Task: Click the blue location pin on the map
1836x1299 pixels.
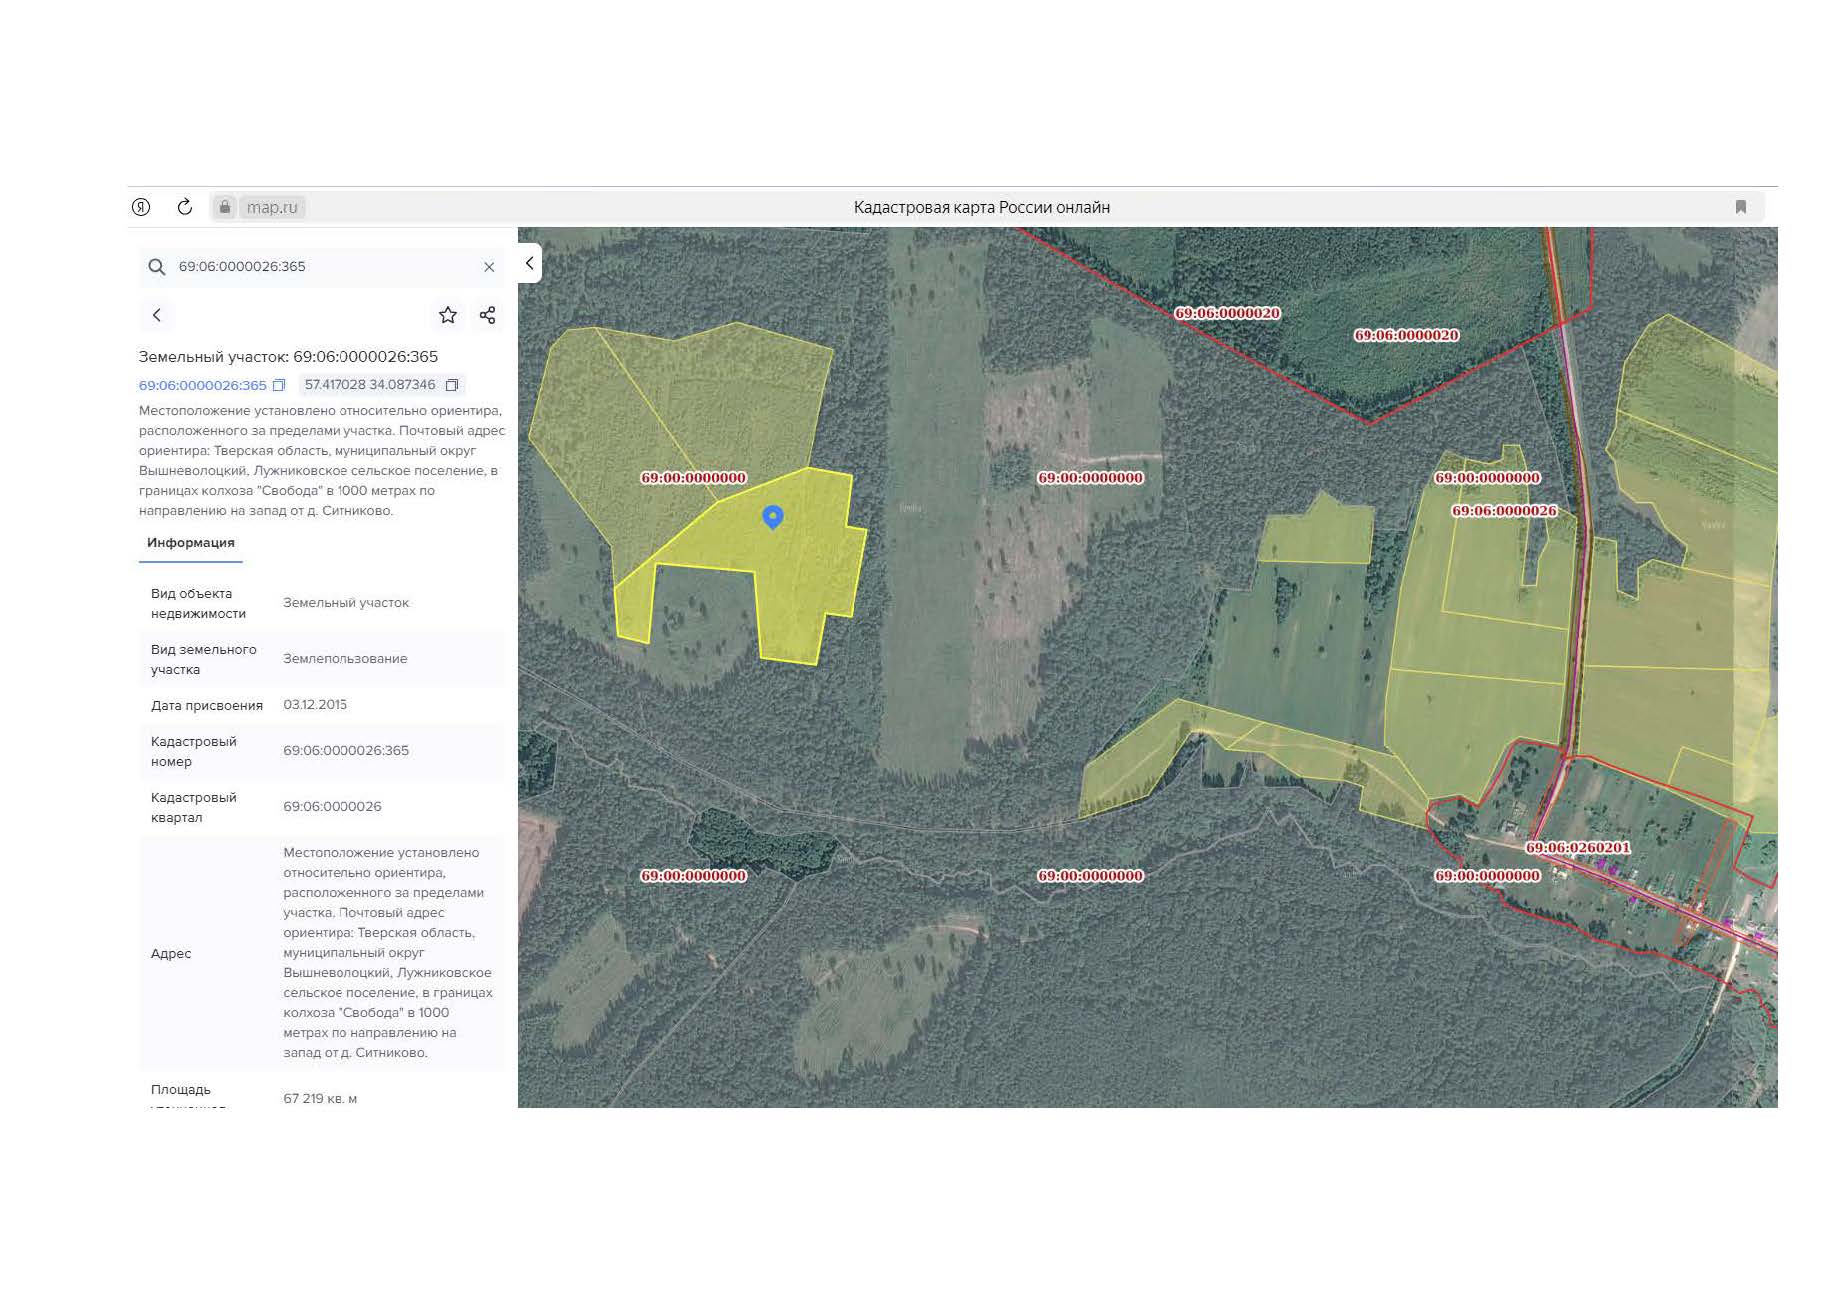Action: click(x=773, y=517)
